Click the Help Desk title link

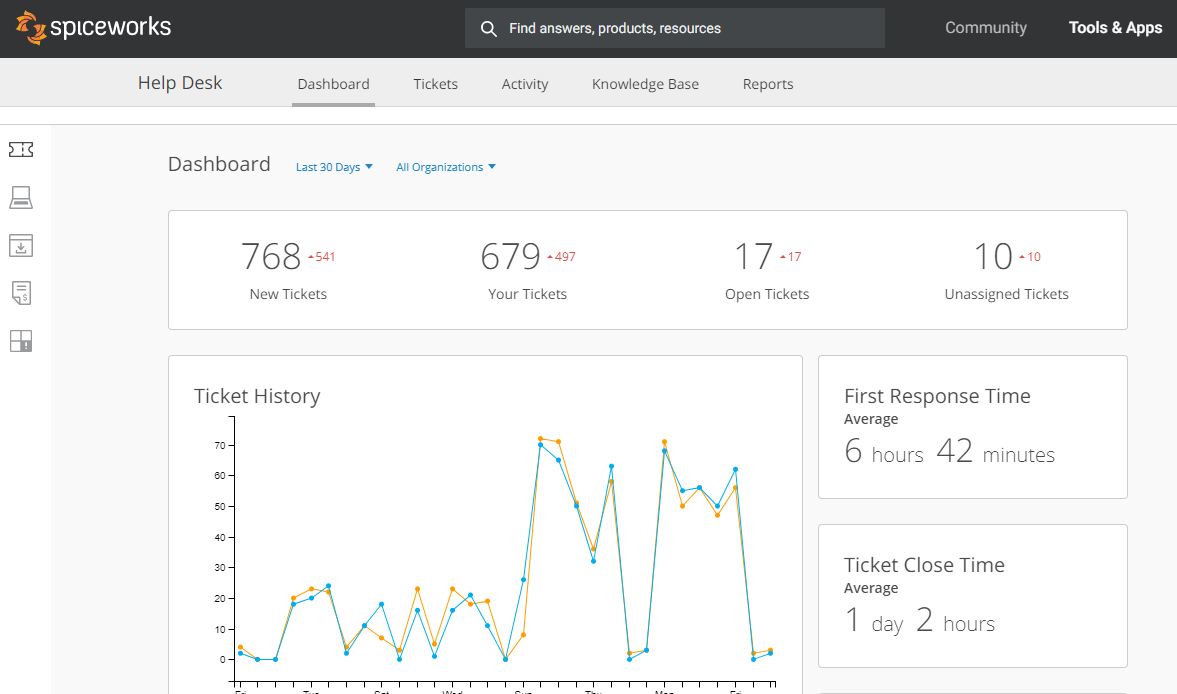(x=180, y=83)
